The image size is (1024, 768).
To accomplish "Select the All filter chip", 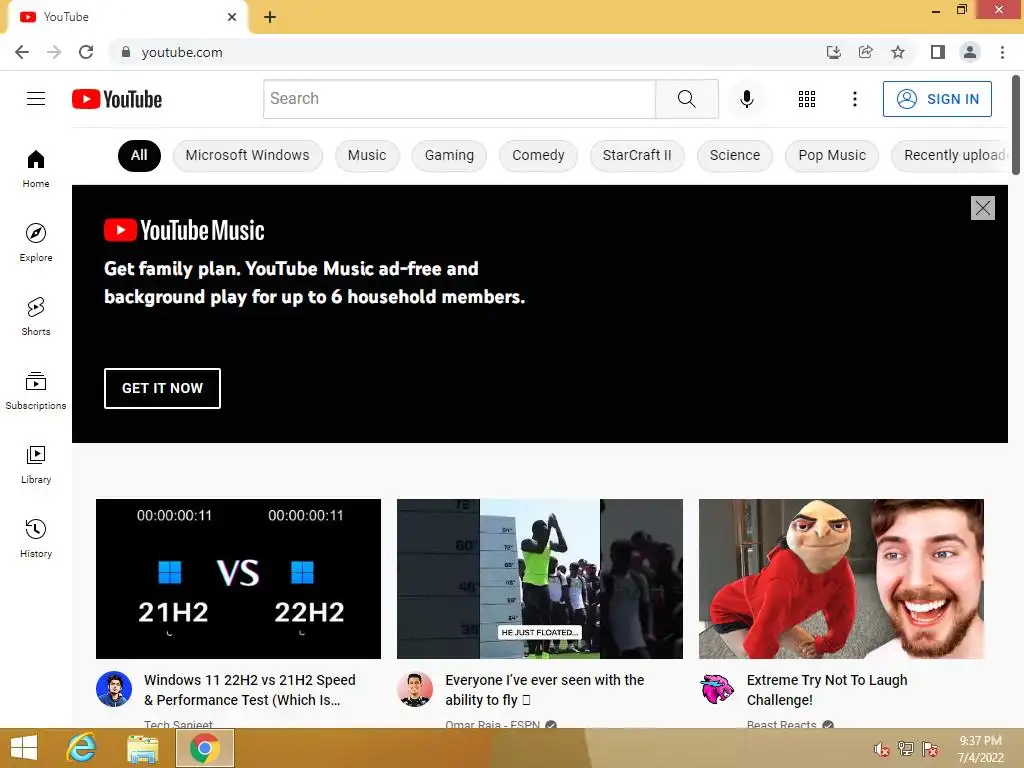I will tap(139, 155).
